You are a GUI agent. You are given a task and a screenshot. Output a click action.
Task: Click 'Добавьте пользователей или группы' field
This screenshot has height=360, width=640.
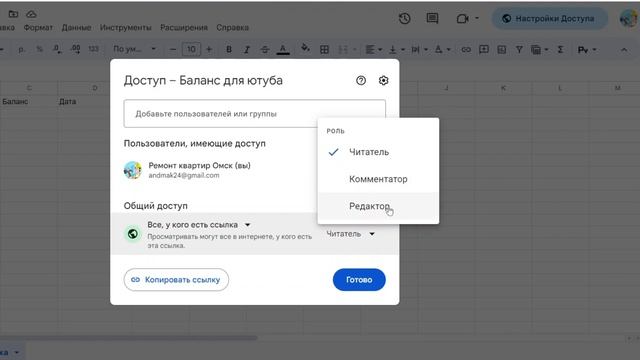[x=255, y=114]
